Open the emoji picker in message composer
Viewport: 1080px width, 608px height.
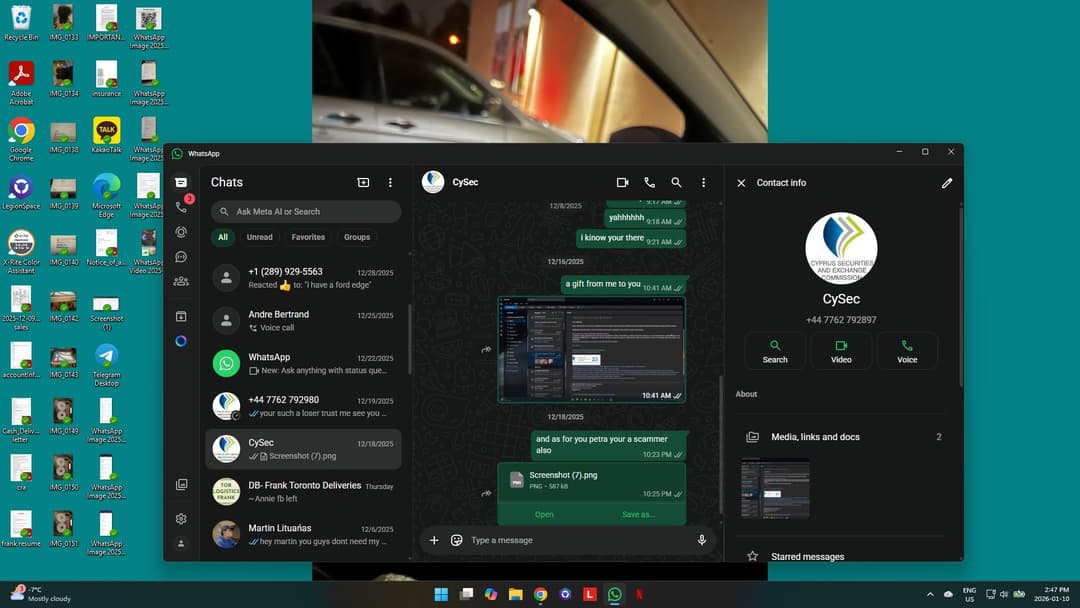(x=456, y=541)
